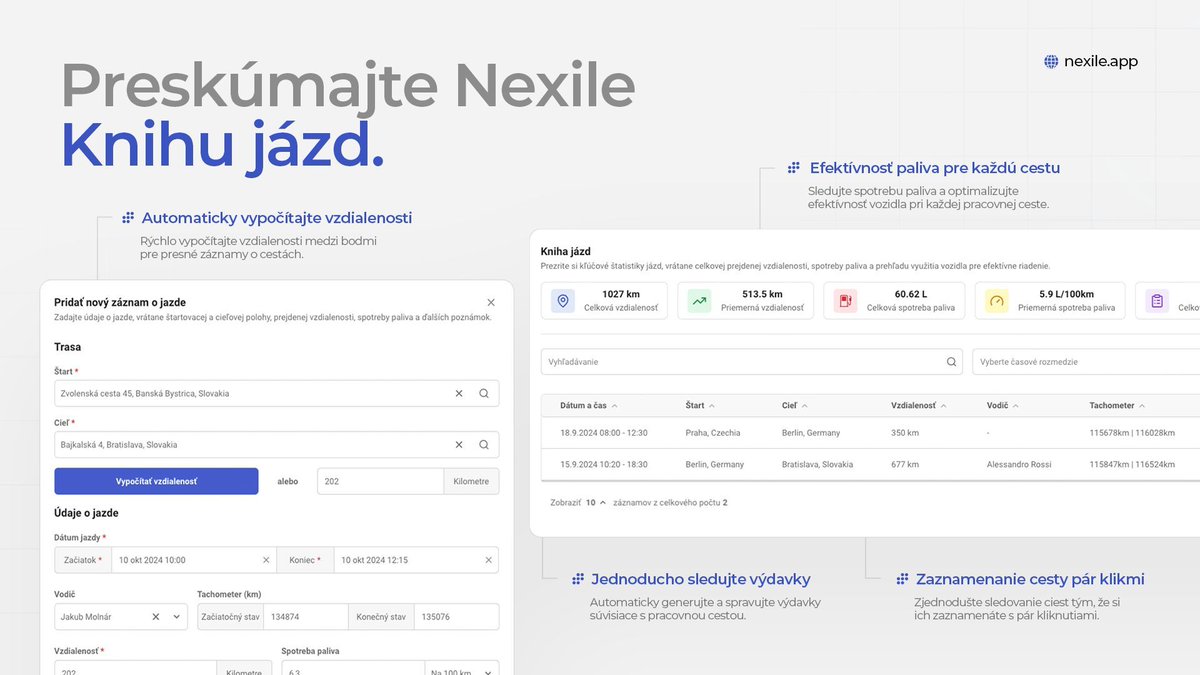Click the Cieľ address input Bajkalská 4
Viewport: 1200px width, 675px height.
276,444
